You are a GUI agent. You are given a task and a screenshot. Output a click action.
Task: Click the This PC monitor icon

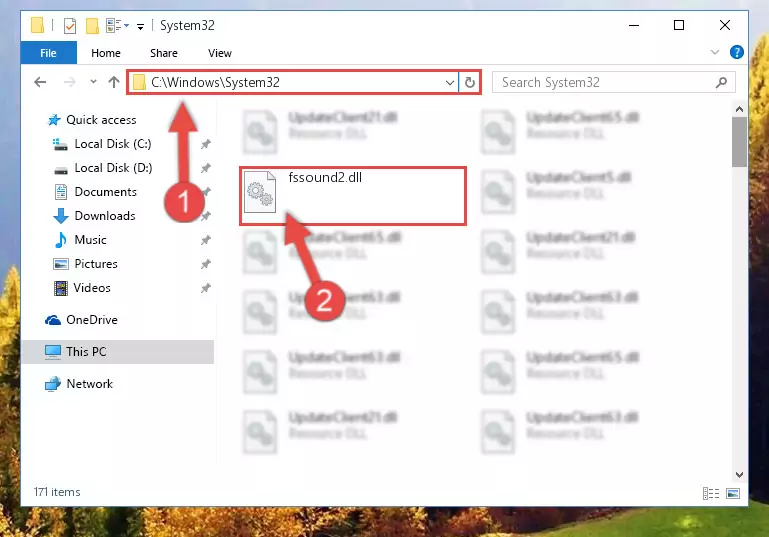tap(53, 352)
